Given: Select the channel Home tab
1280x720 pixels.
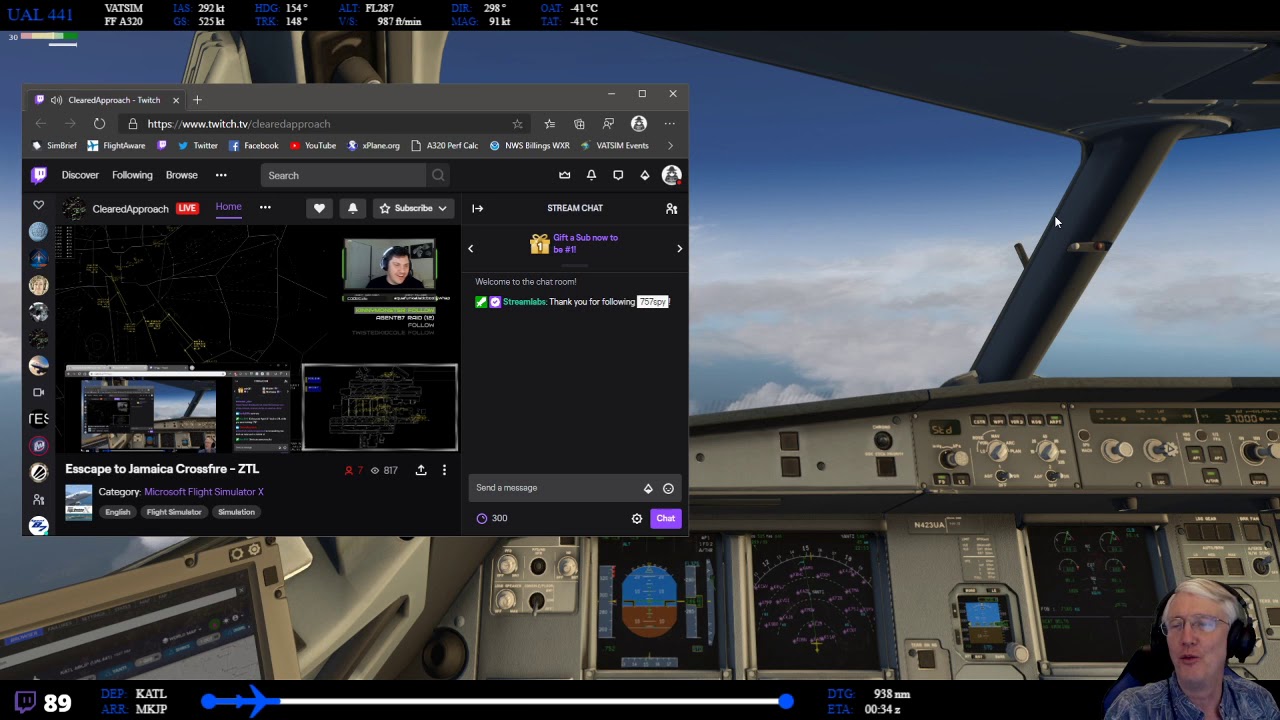Looking at the screenshot, I should click(228, 207).
